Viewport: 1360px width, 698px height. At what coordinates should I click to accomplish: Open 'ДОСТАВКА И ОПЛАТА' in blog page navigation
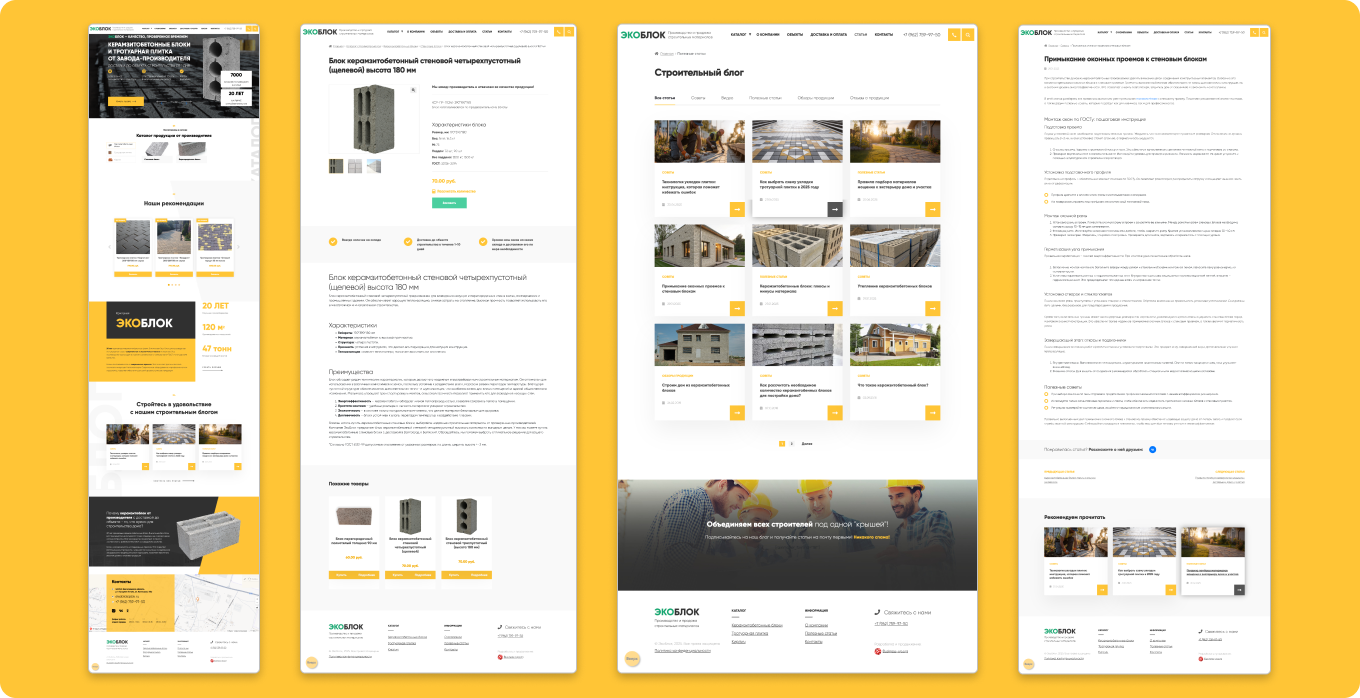pos(828,35)
